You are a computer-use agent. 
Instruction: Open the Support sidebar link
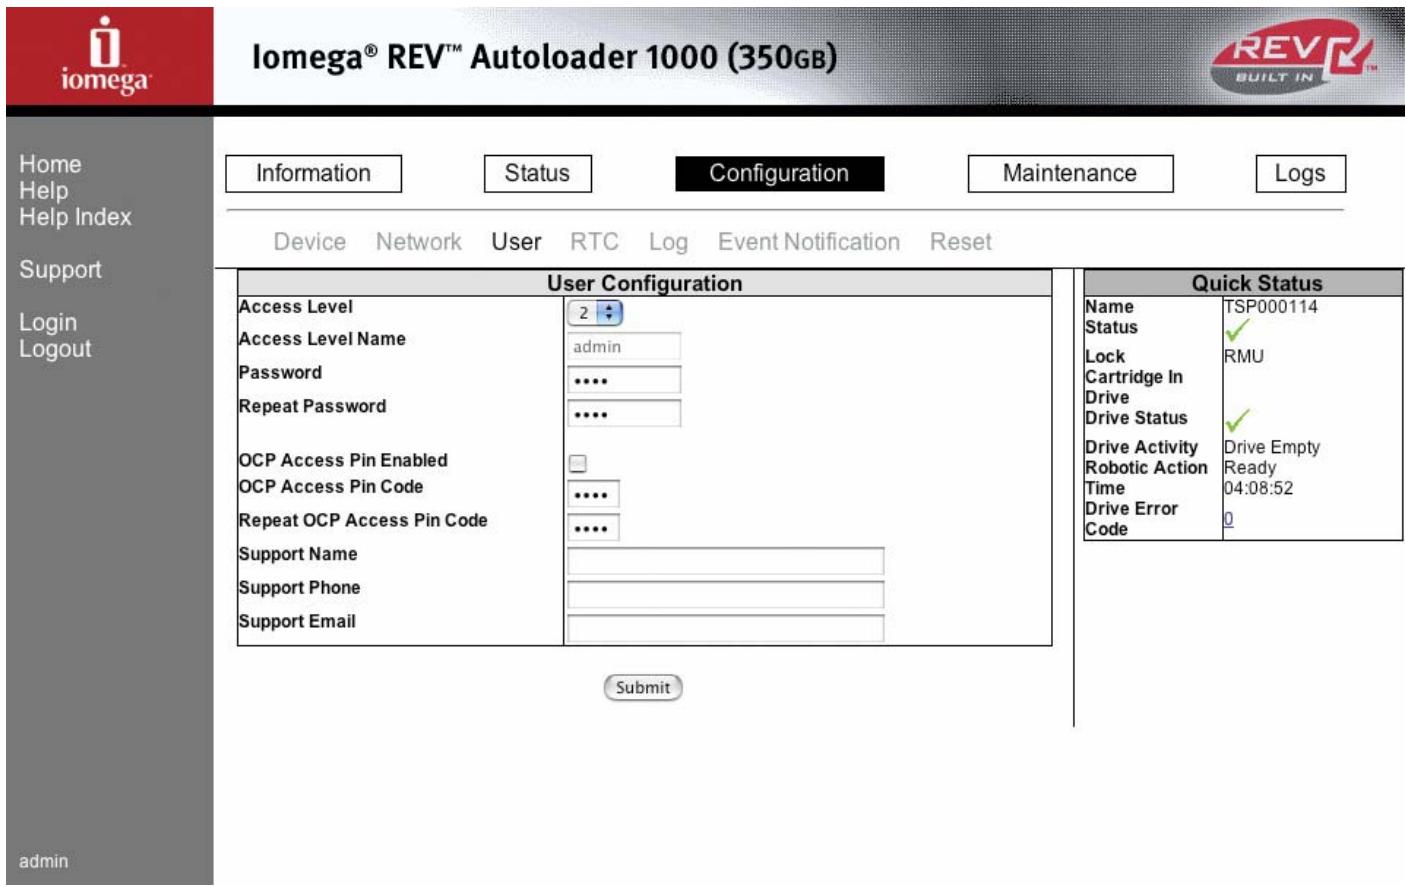pos(60,270)
